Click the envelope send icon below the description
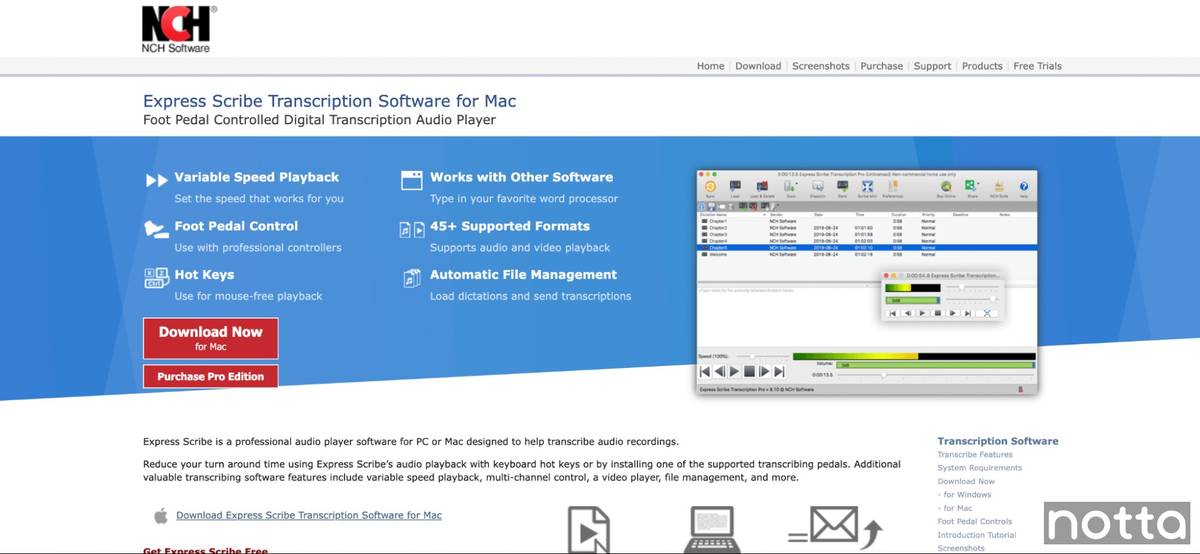Image resolution: width=1200 pixels, height=554 pixels. 835,530
